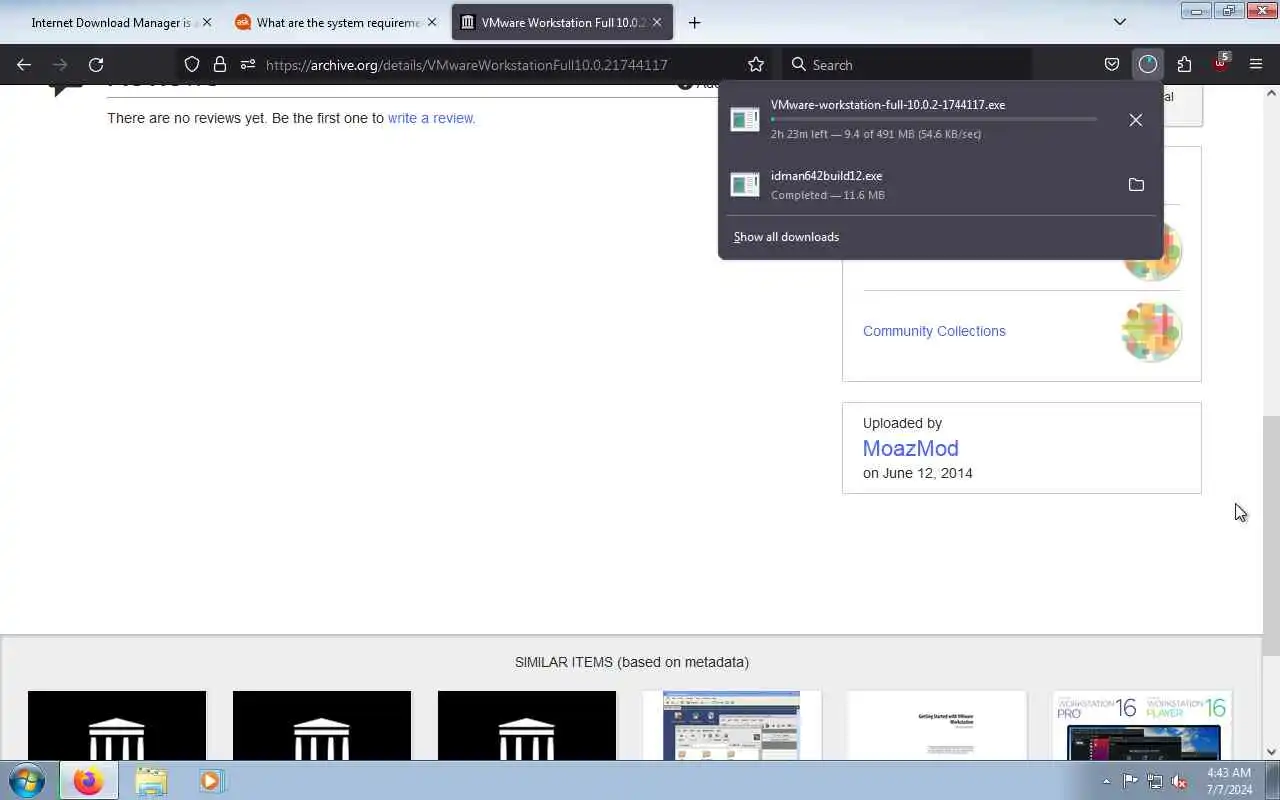Switch to Internet Download Manager tab
The image size is (1280, 800).
click(114, 22)
